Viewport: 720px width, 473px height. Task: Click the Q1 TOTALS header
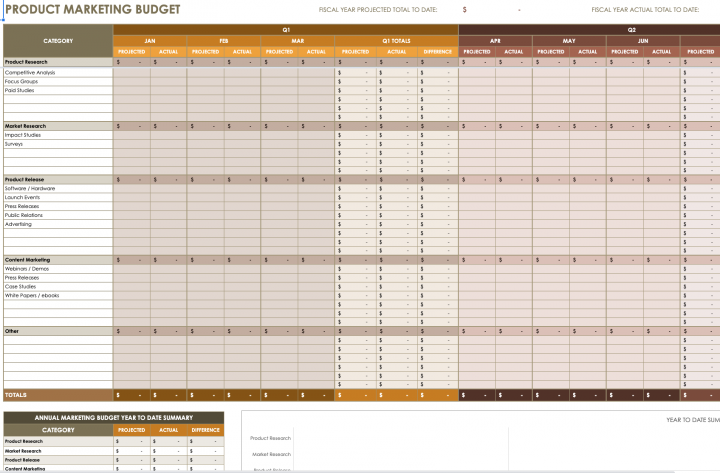(396, 41)
